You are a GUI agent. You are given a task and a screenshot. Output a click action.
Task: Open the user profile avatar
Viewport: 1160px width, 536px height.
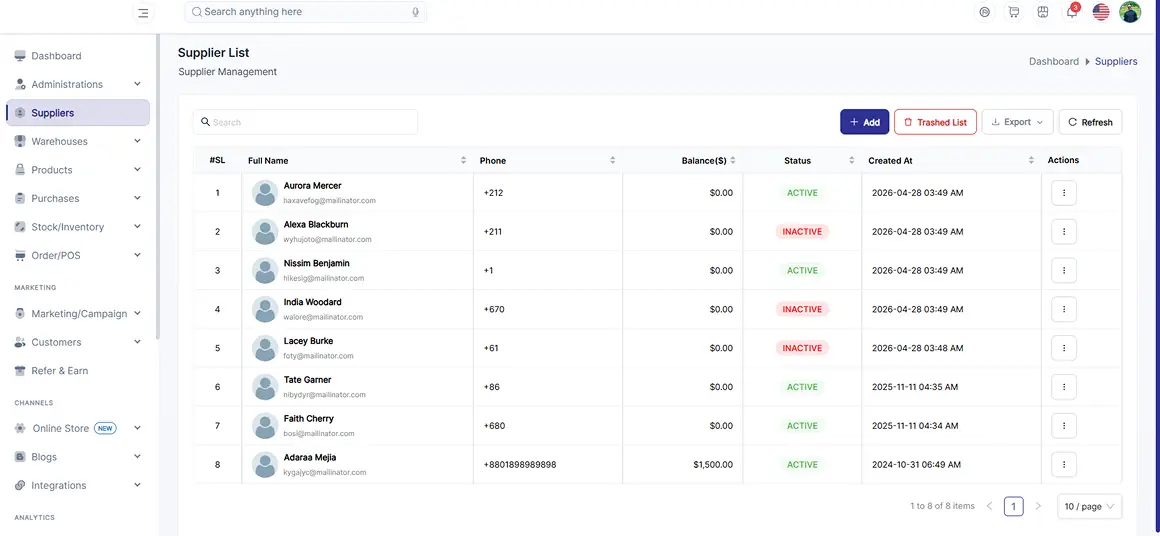(x=1130, y=12)
